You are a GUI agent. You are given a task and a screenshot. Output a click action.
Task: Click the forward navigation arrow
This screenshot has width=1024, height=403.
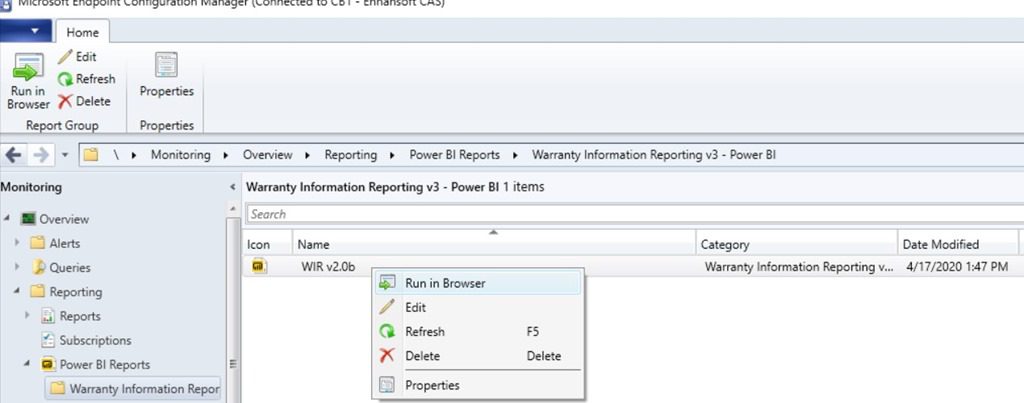click(42, 155)
